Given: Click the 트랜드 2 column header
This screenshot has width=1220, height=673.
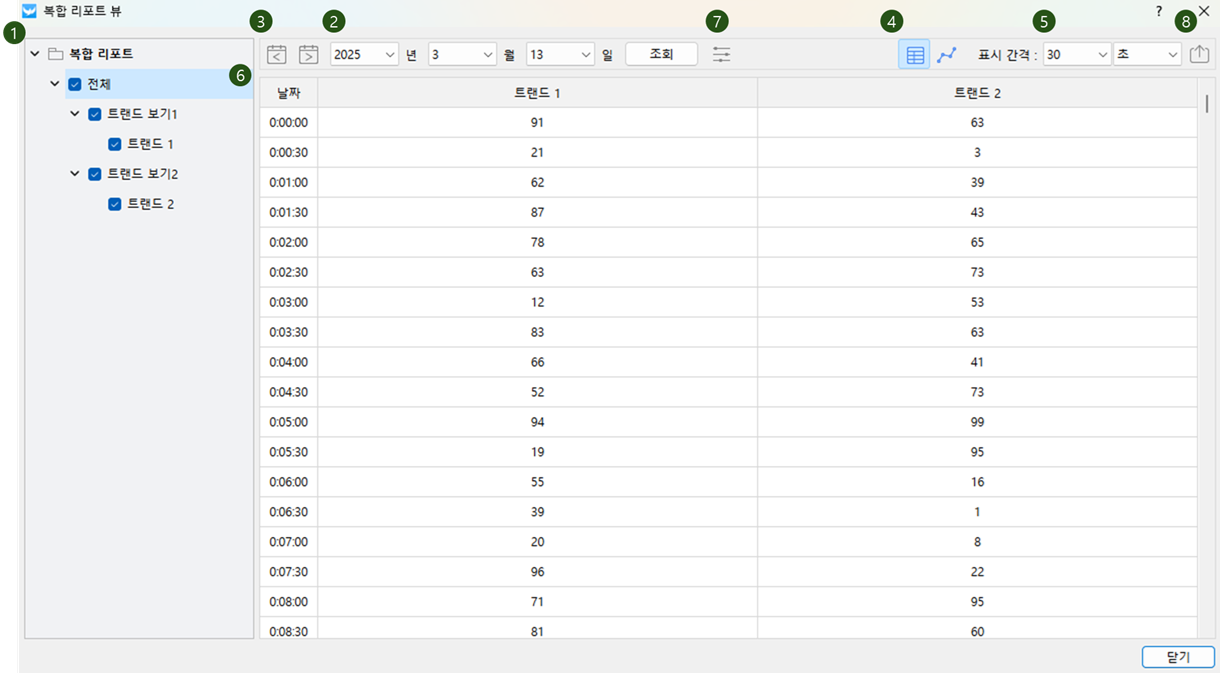Looking at the screenshot, I should [977, 93].
